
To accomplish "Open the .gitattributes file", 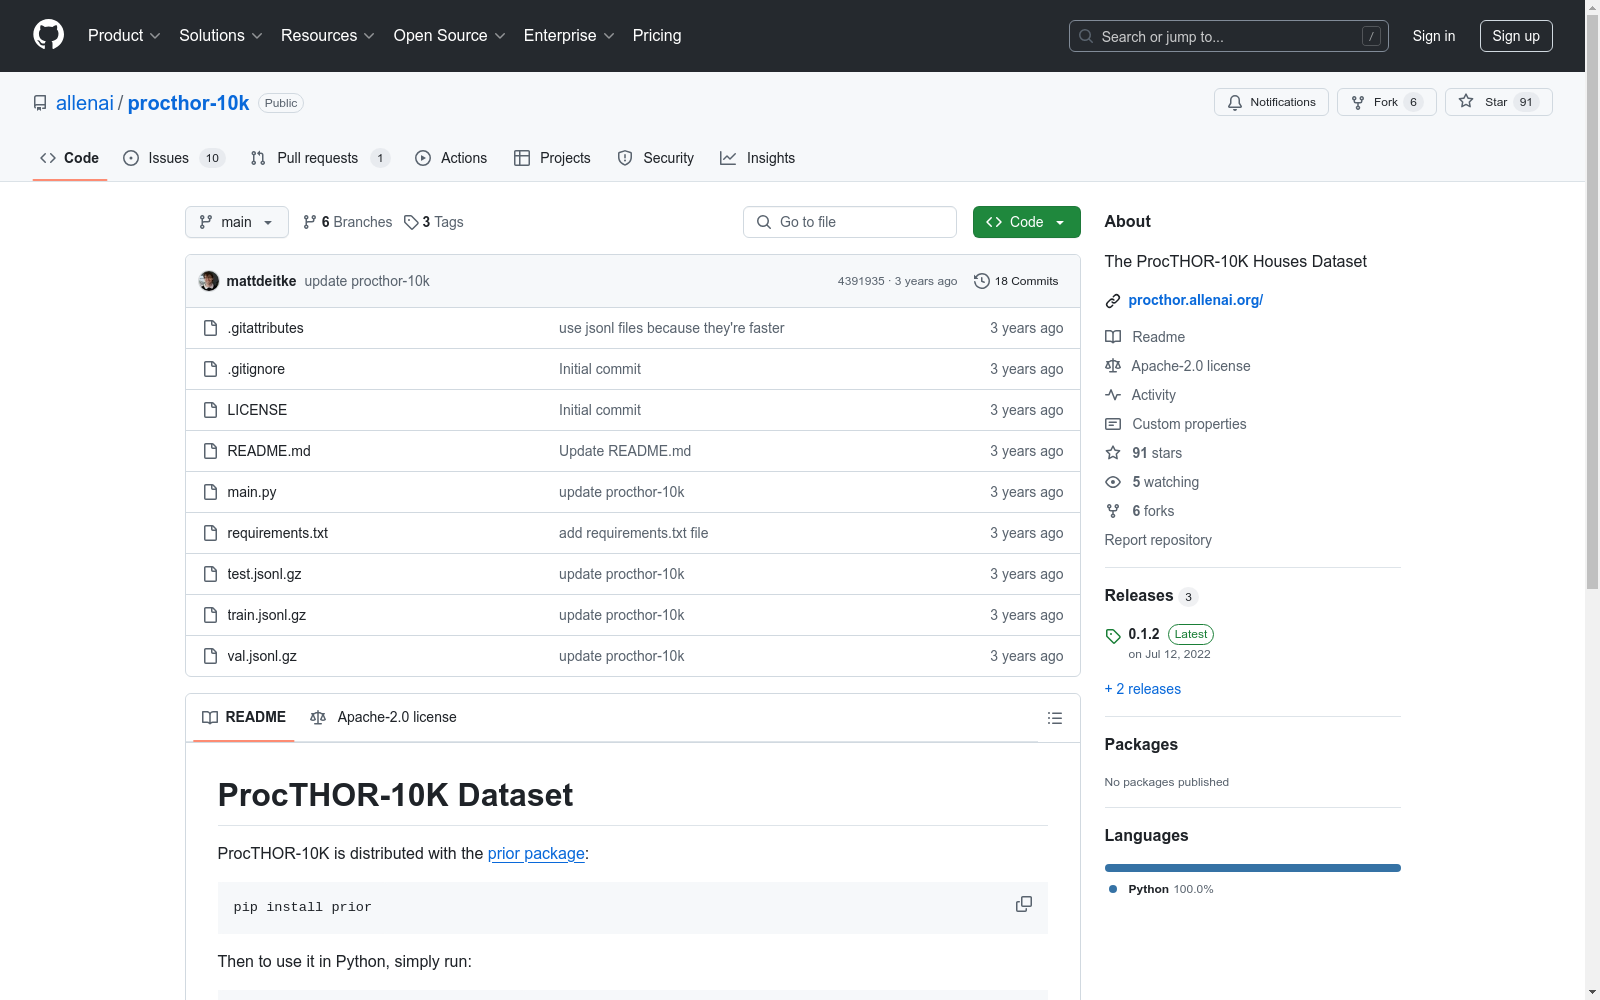I will tap(265, 328).
